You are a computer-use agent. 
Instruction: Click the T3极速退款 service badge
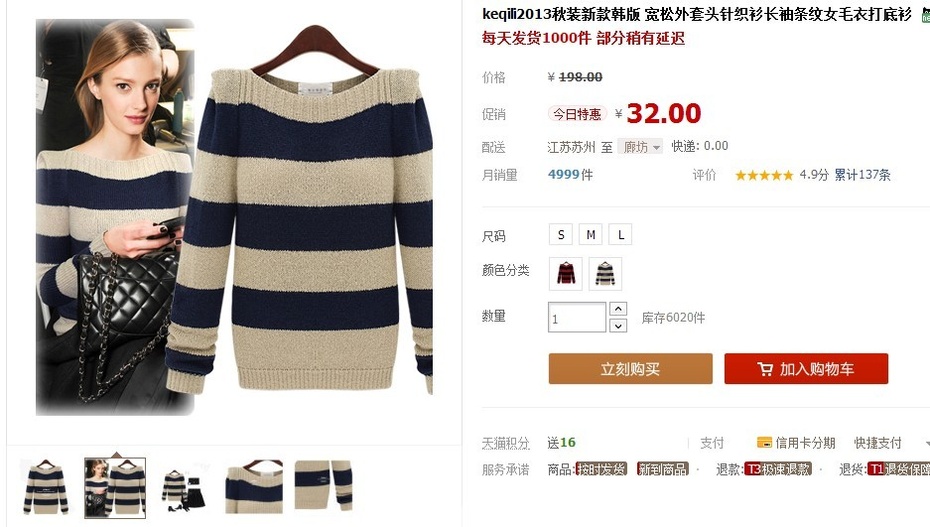coord(778,469)
